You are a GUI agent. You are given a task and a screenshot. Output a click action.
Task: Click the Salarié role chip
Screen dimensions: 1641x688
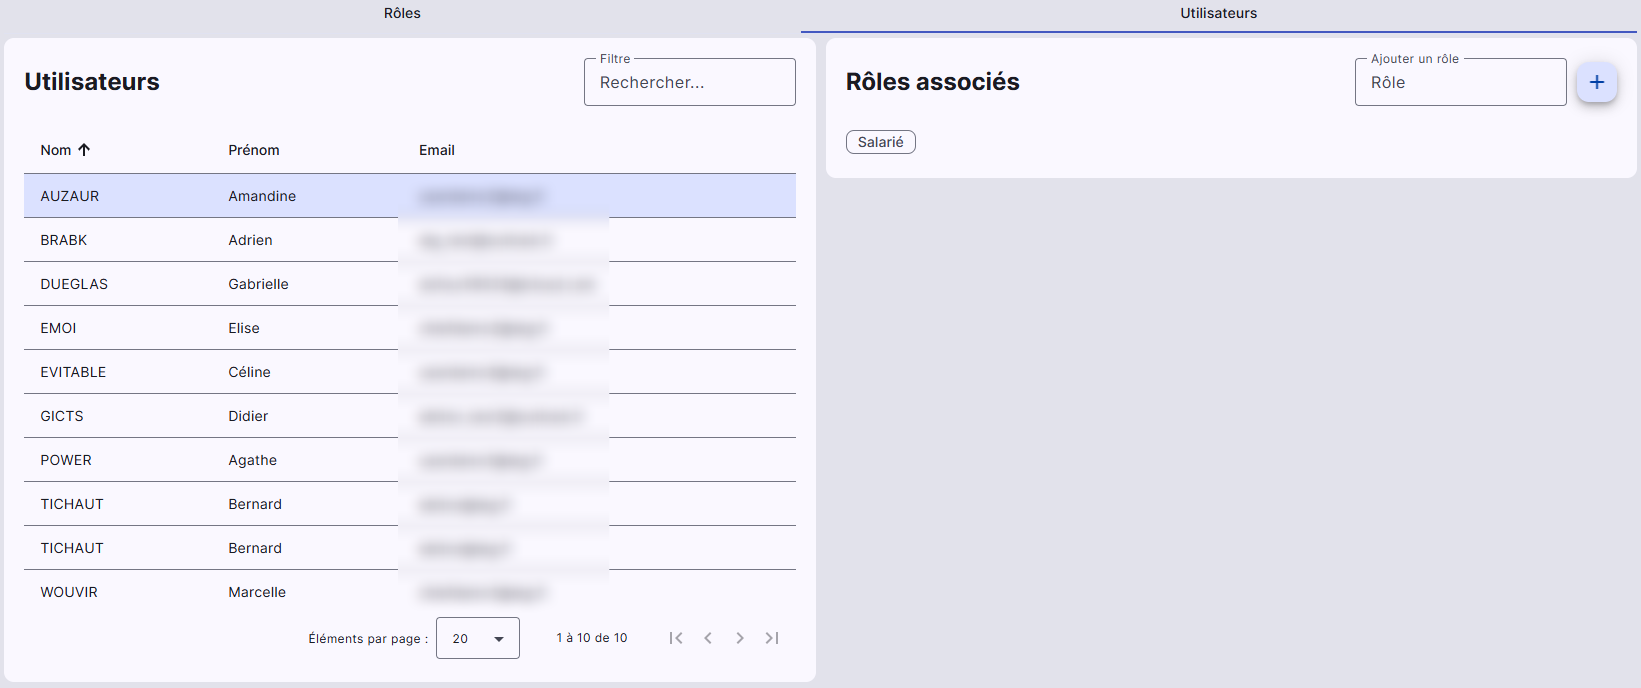(x=881, y=142)
